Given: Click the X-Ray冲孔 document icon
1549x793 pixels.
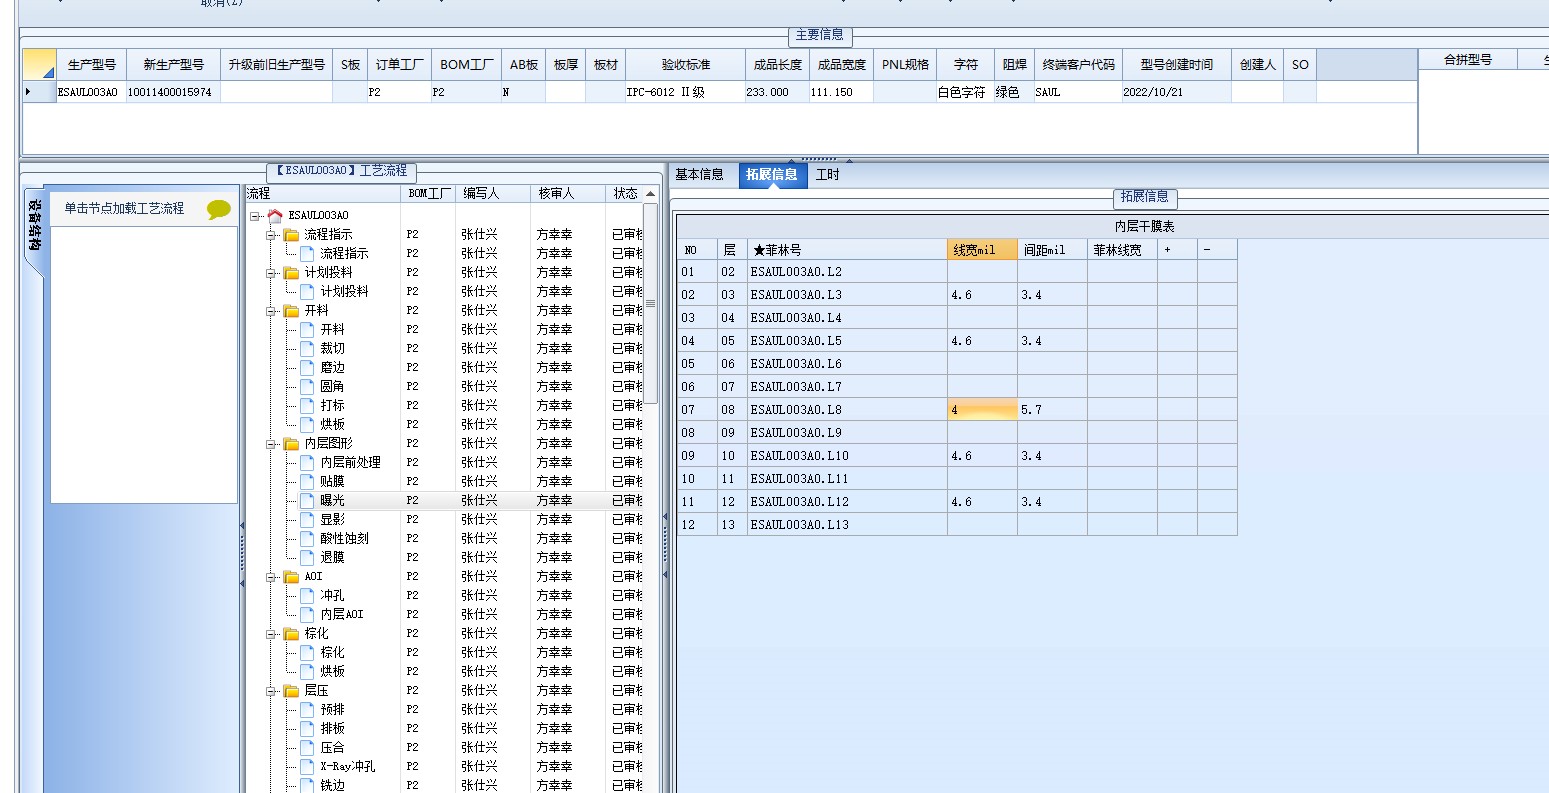Looking at the screenshot, I should [x=307, y=766].
